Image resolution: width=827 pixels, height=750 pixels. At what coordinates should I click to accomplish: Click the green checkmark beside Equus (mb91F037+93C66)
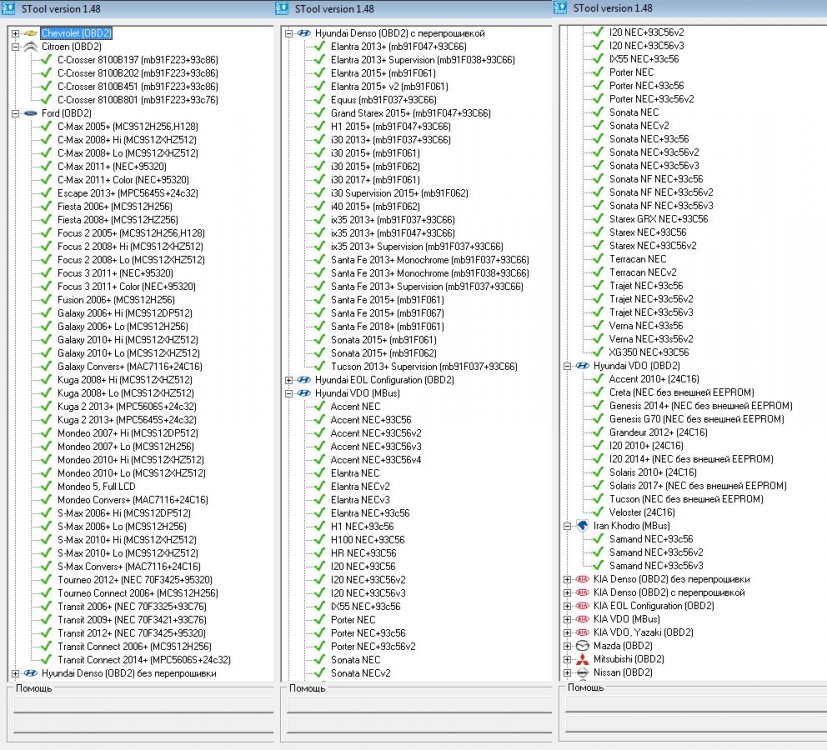pos(320,99)
